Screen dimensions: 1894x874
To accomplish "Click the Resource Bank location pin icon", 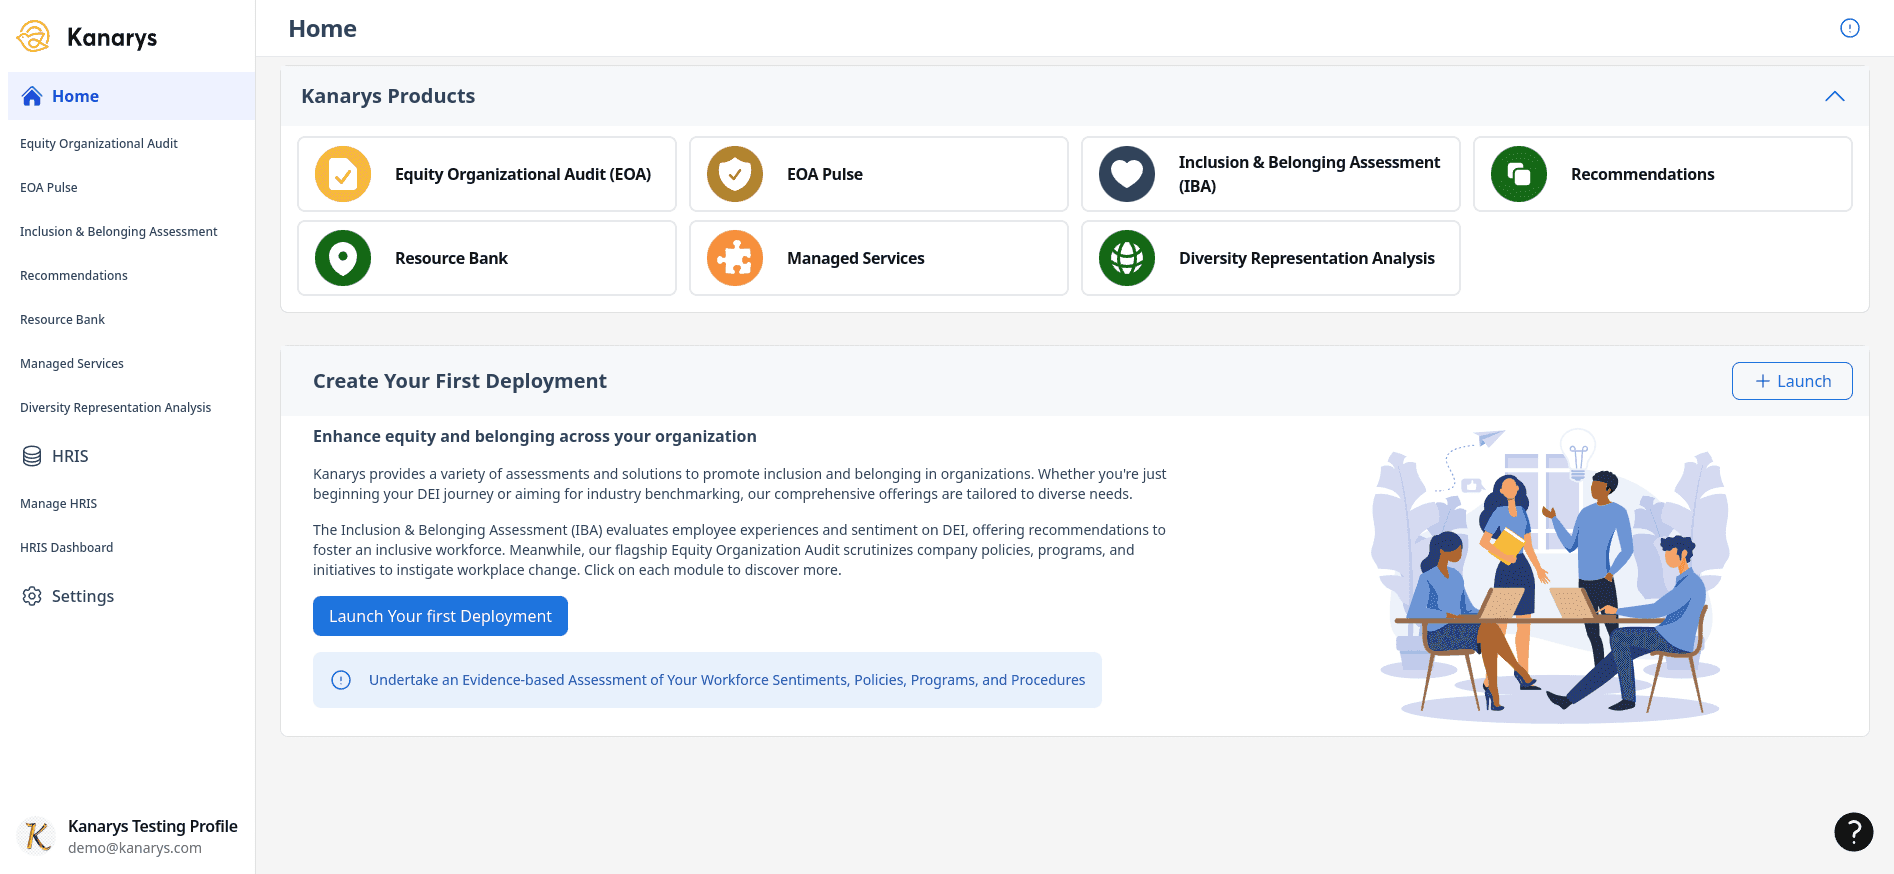I will pyautogui.click(x=343, y=258).
